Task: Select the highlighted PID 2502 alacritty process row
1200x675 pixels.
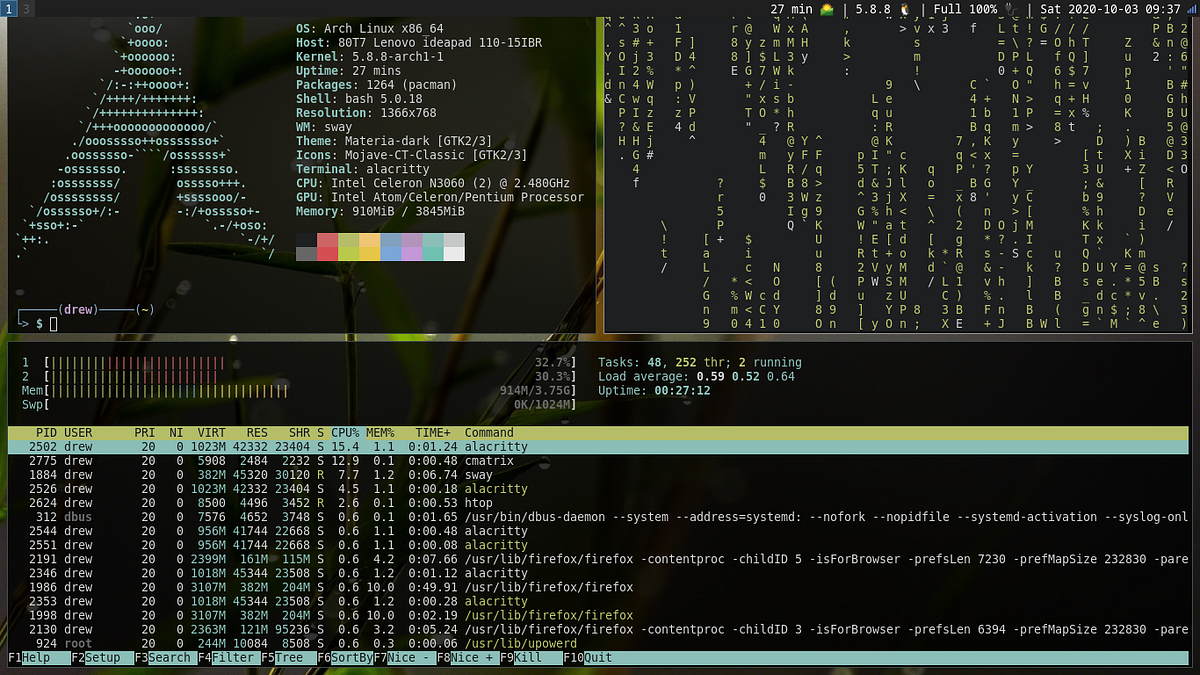Action: pyautogui.click(x=598, y=447)
